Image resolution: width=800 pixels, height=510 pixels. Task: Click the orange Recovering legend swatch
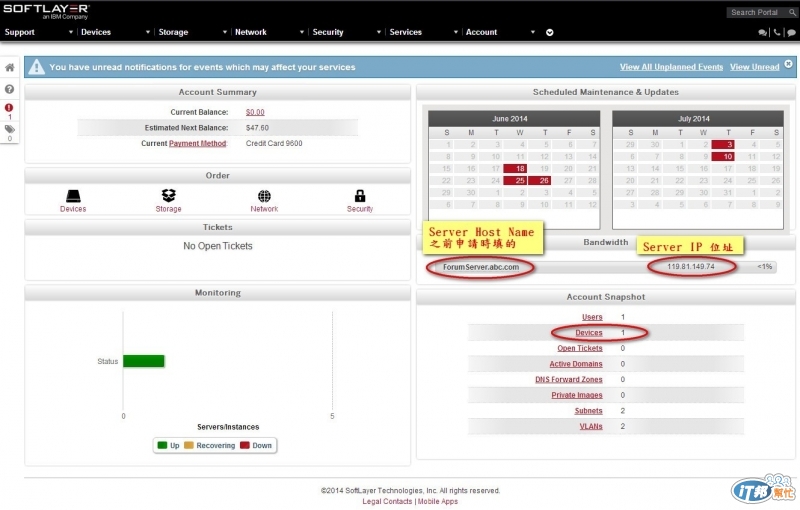(189, 445)
